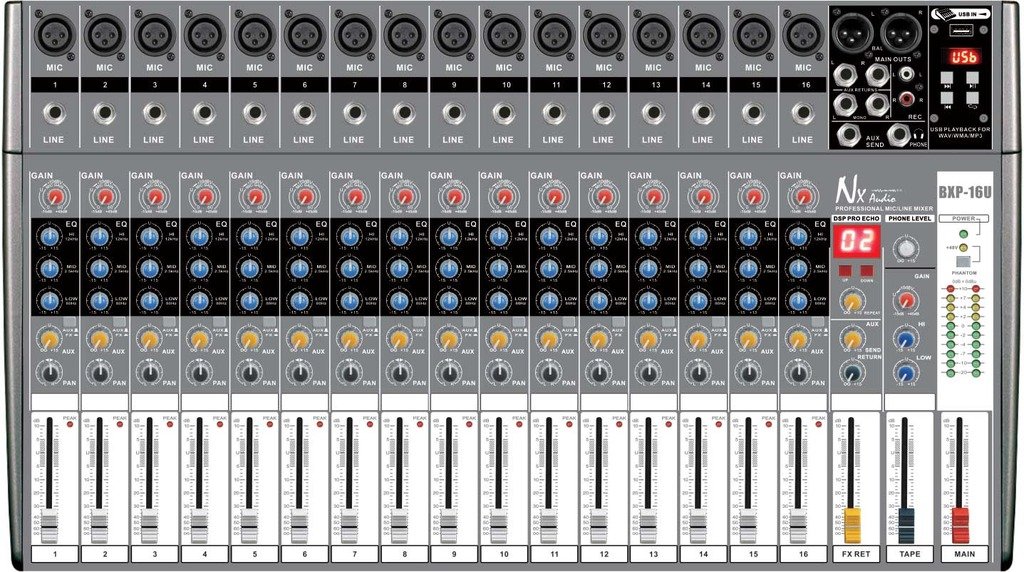Click the AUX SEND output jack
This screenshot has width=1024, height=572.
(848, 134)
